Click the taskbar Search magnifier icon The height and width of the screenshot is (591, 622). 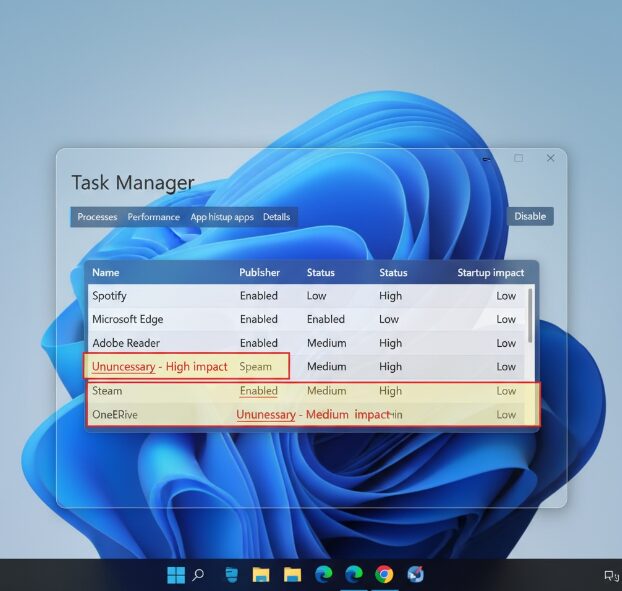[198, 574]
